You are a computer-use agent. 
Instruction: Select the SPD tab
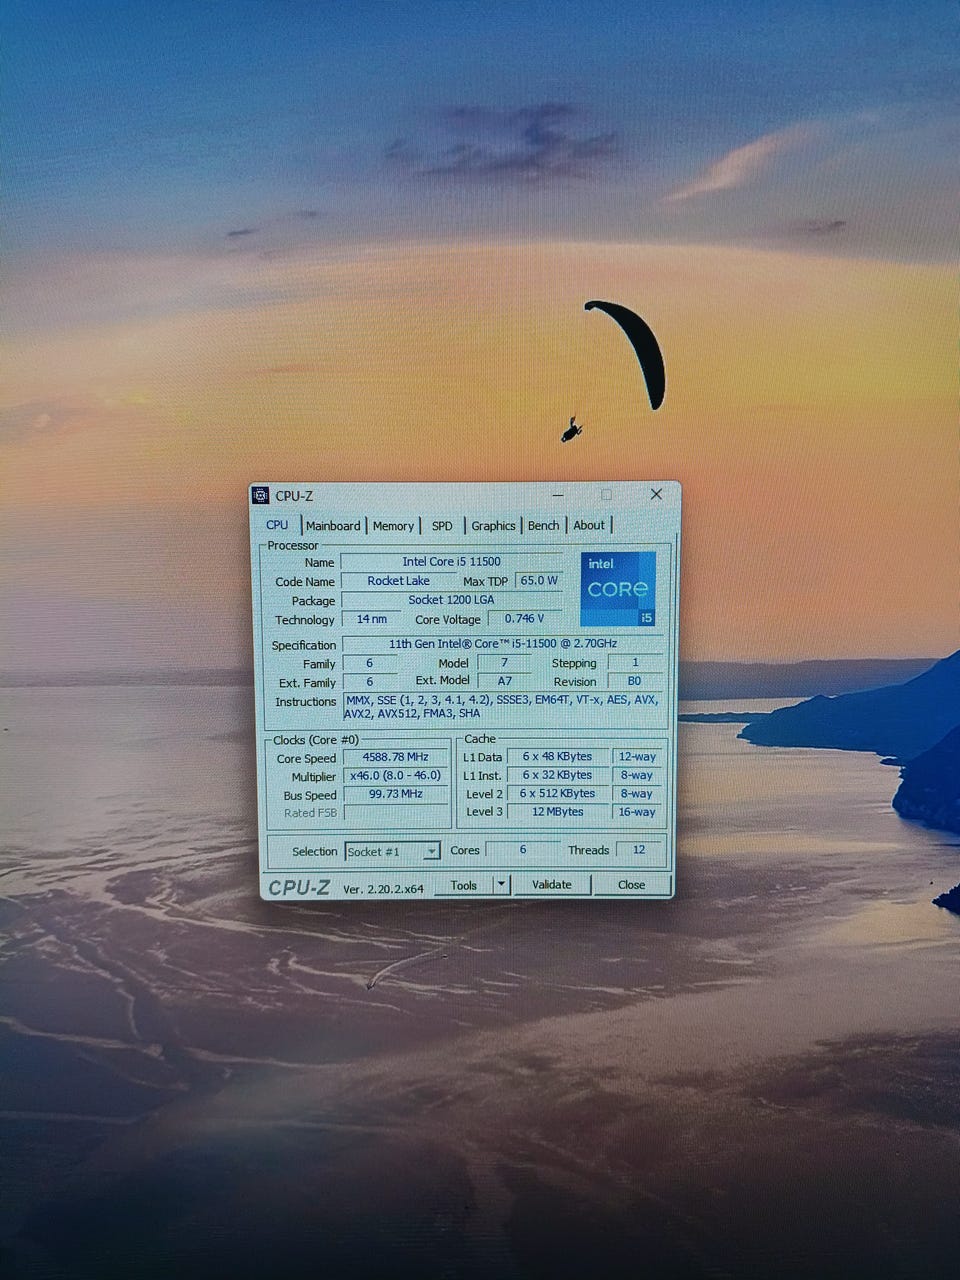coord(442,526)
